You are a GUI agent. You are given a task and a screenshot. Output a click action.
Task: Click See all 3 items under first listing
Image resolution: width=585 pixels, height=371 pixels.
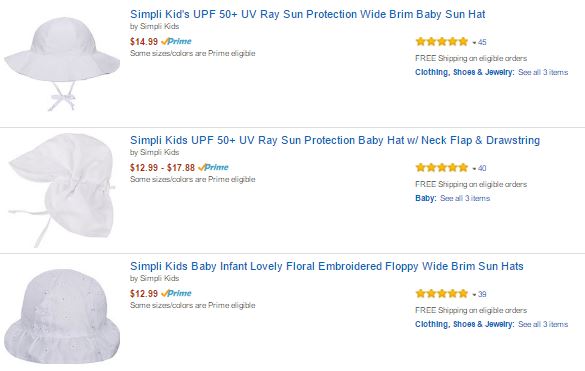[x=543, y=72]
